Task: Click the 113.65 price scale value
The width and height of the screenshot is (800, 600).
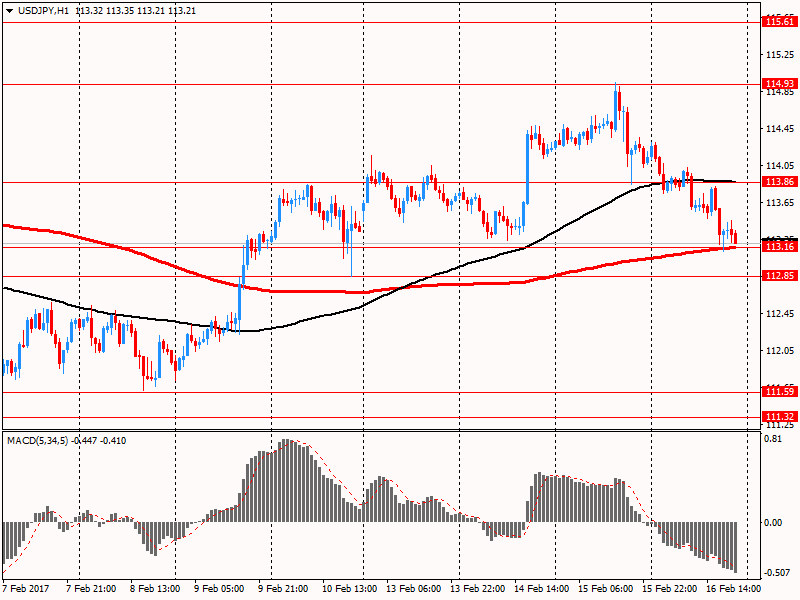Action: coord(780,203)
